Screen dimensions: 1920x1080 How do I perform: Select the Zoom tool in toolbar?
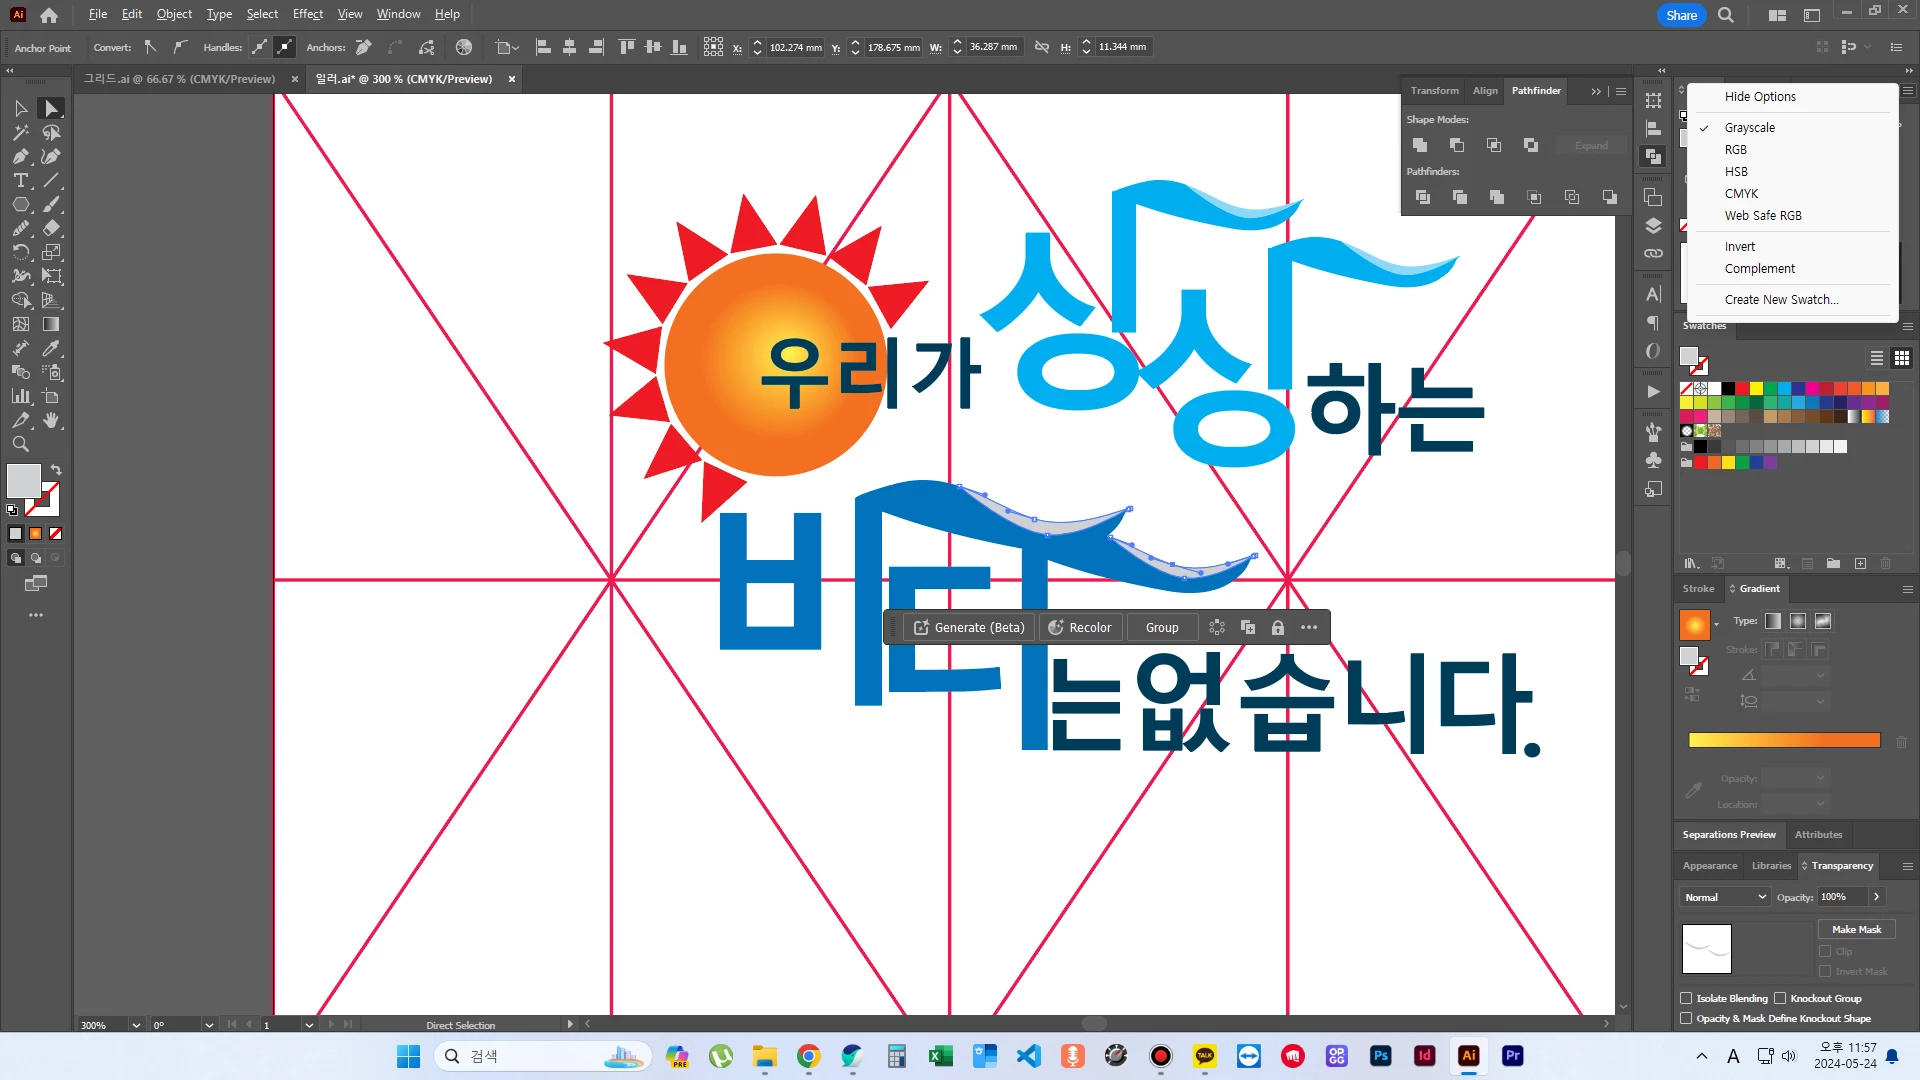[20, 445]
